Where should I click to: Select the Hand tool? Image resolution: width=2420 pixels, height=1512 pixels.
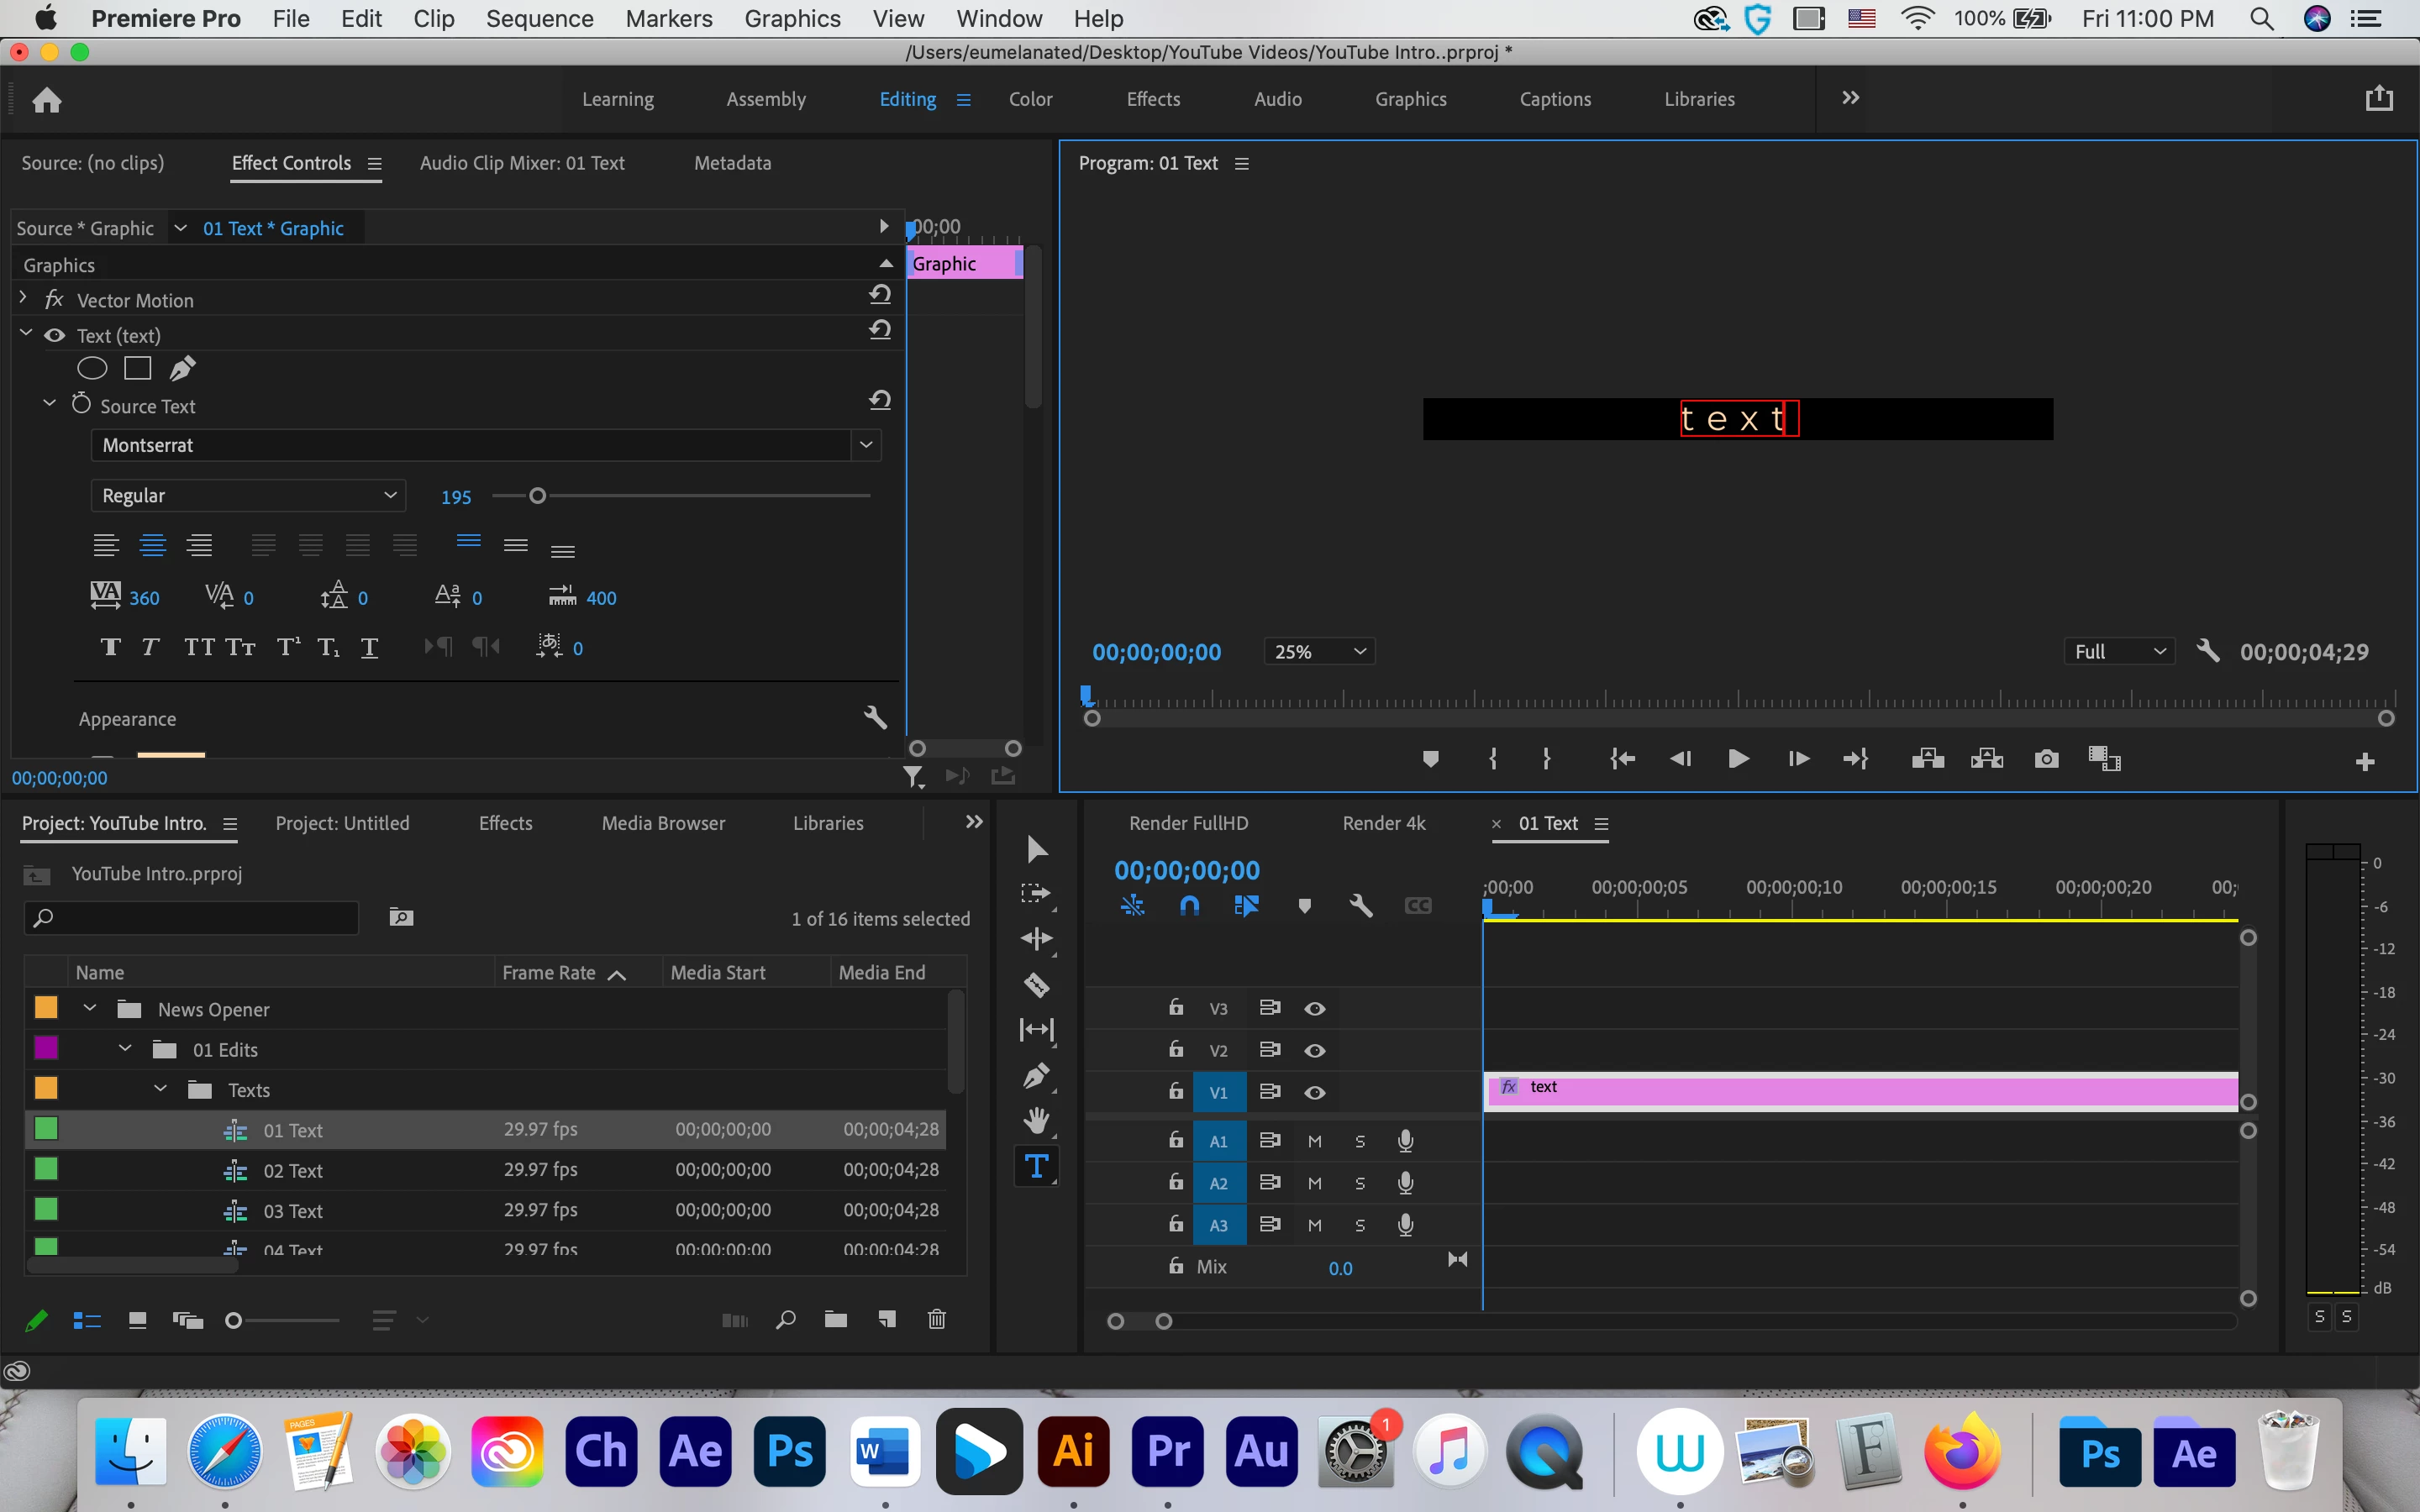pos(1036,1120)
